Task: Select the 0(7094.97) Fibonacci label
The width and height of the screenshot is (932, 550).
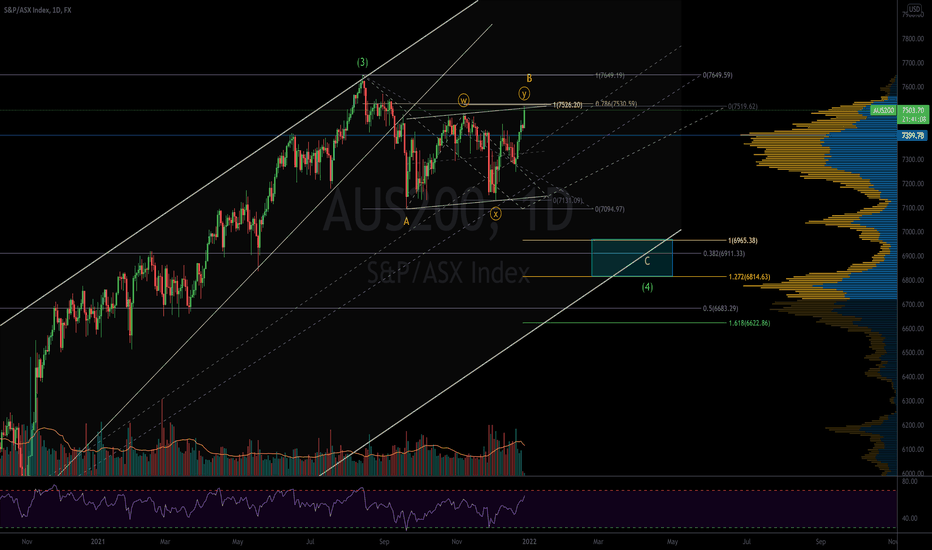Action: [610, 209]
